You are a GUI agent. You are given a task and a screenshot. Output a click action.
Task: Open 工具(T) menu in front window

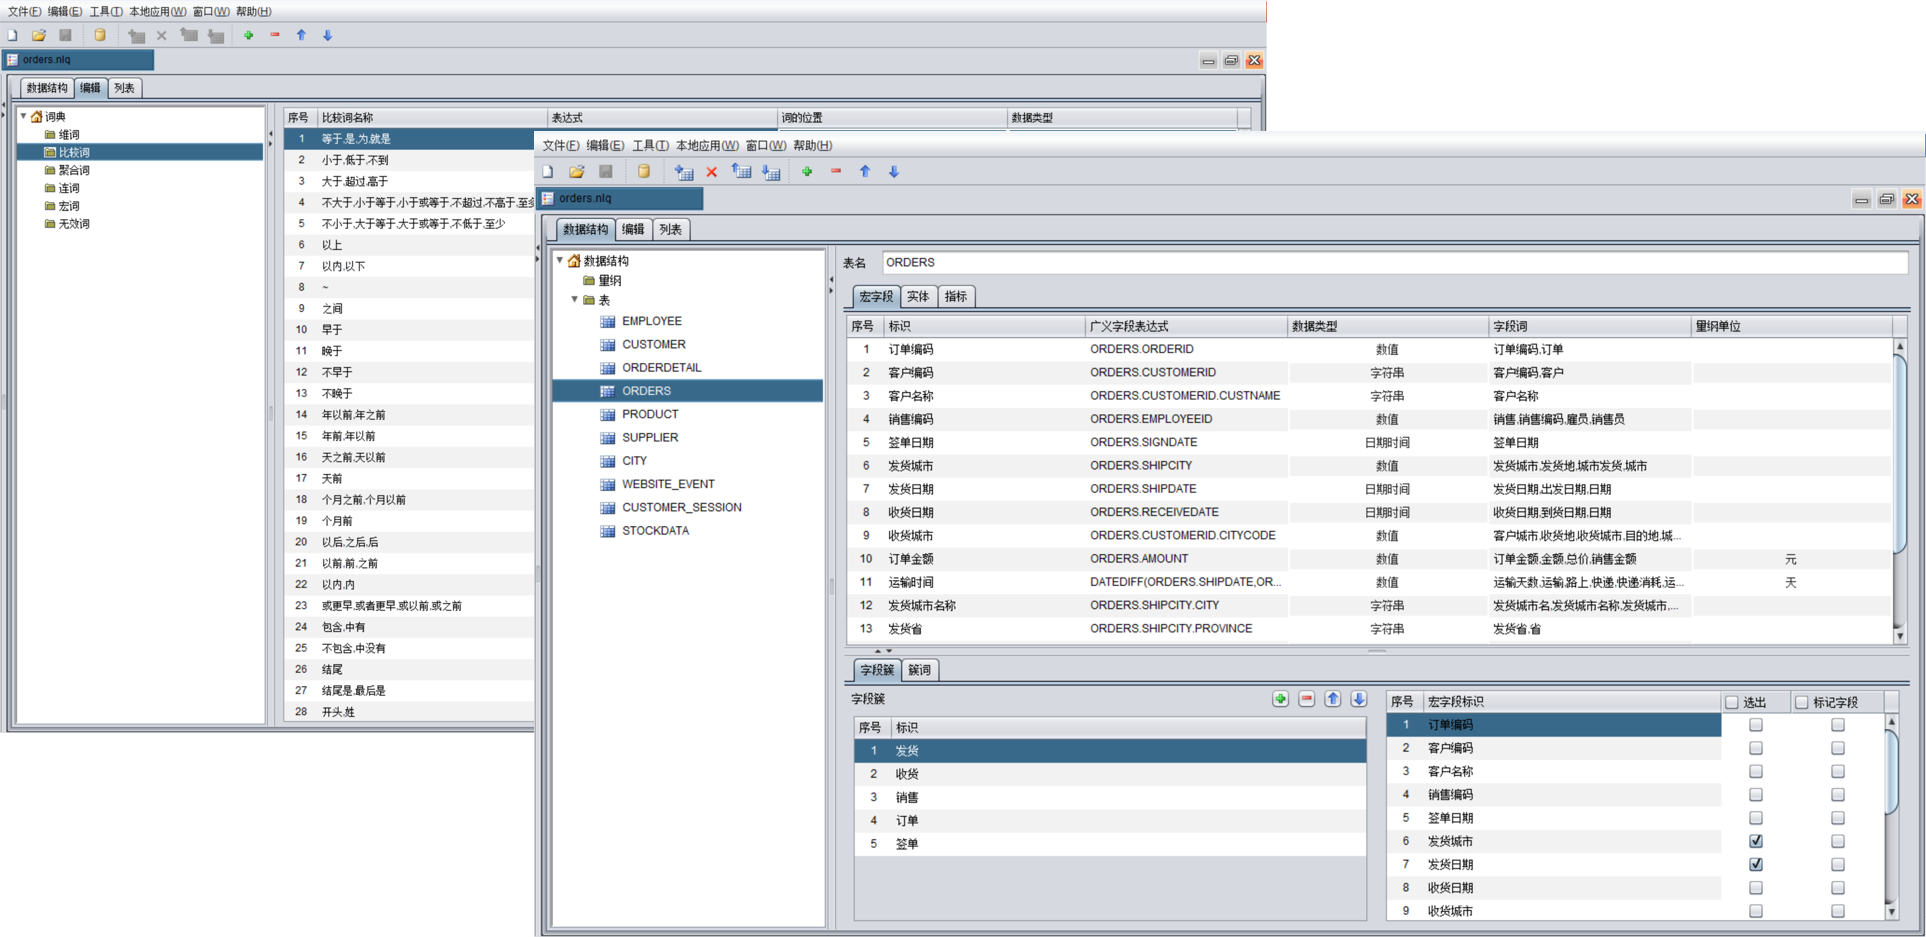click(x=650, y=146)
